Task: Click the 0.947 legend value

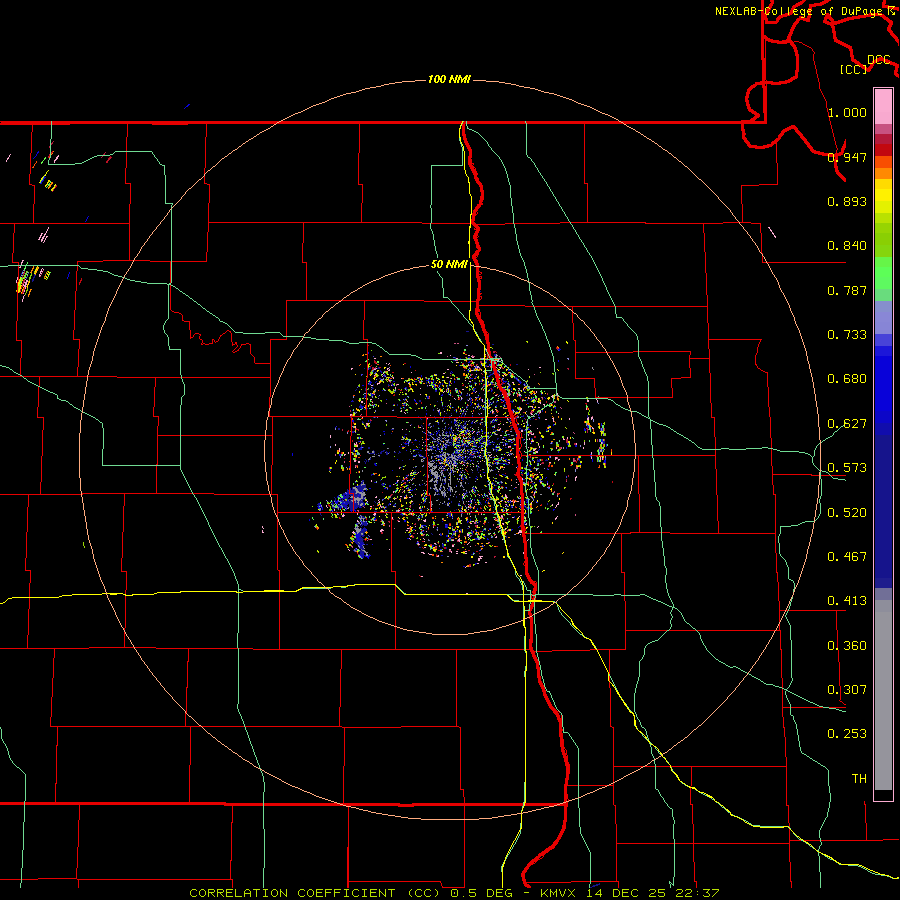Action: (x=847, y=157)
